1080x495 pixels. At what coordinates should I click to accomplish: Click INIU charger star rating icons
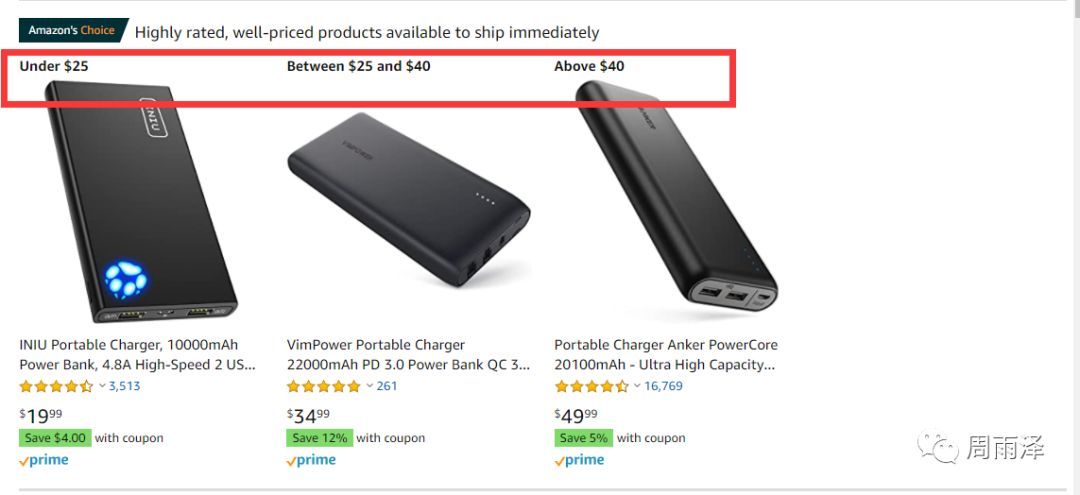click(x=56, y=387)
